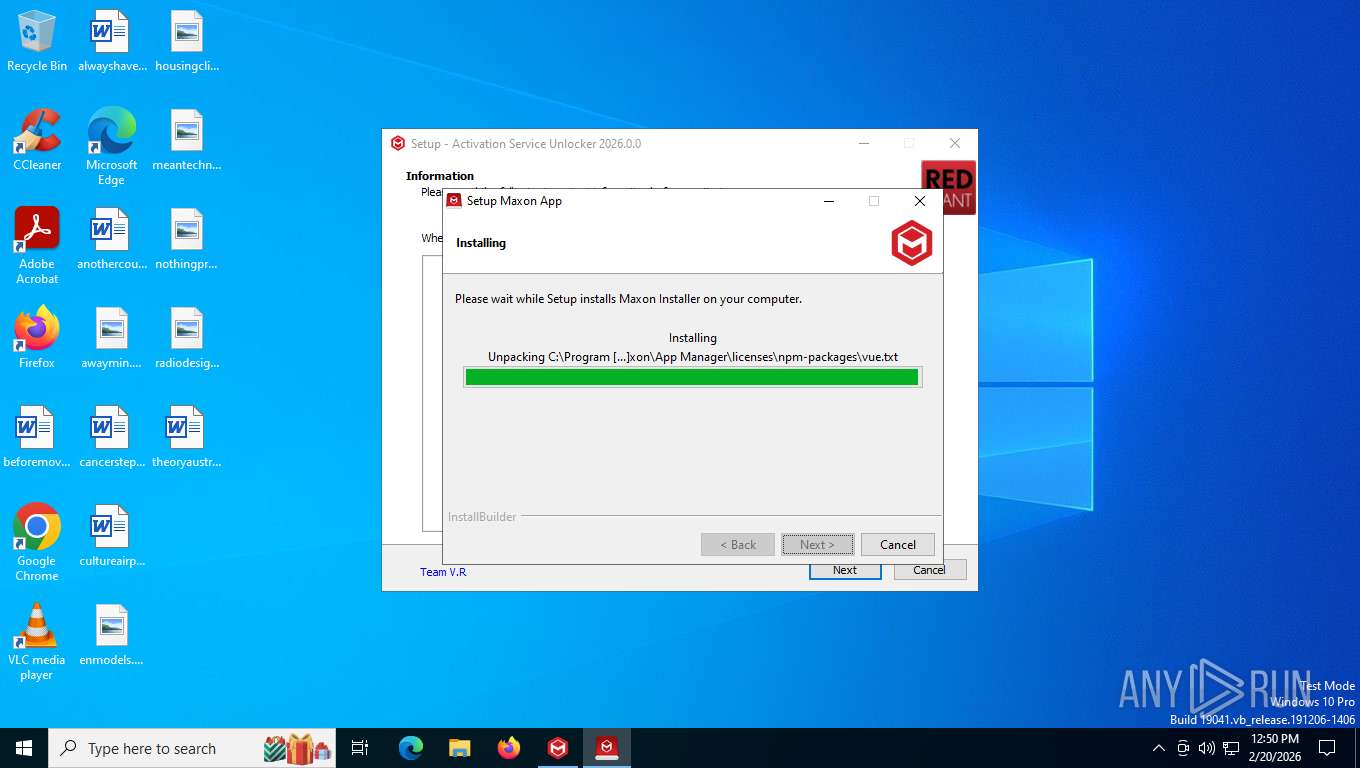Click the Cancel button in Setup Maxon App
The height and width of the screenshot is (768, 1360).
(897, 545)
